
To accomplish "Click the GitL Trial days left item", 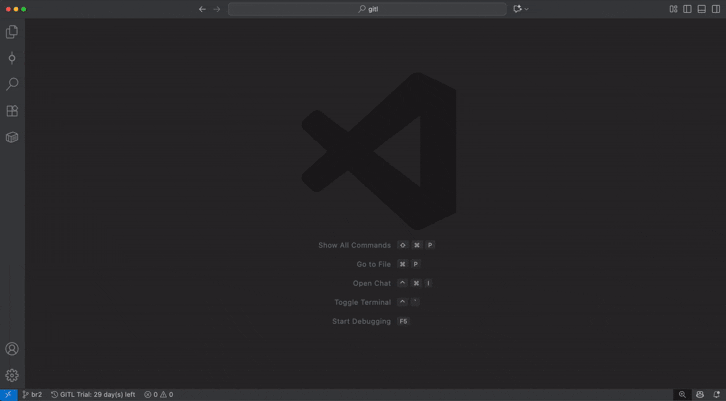I will [93, 394].
